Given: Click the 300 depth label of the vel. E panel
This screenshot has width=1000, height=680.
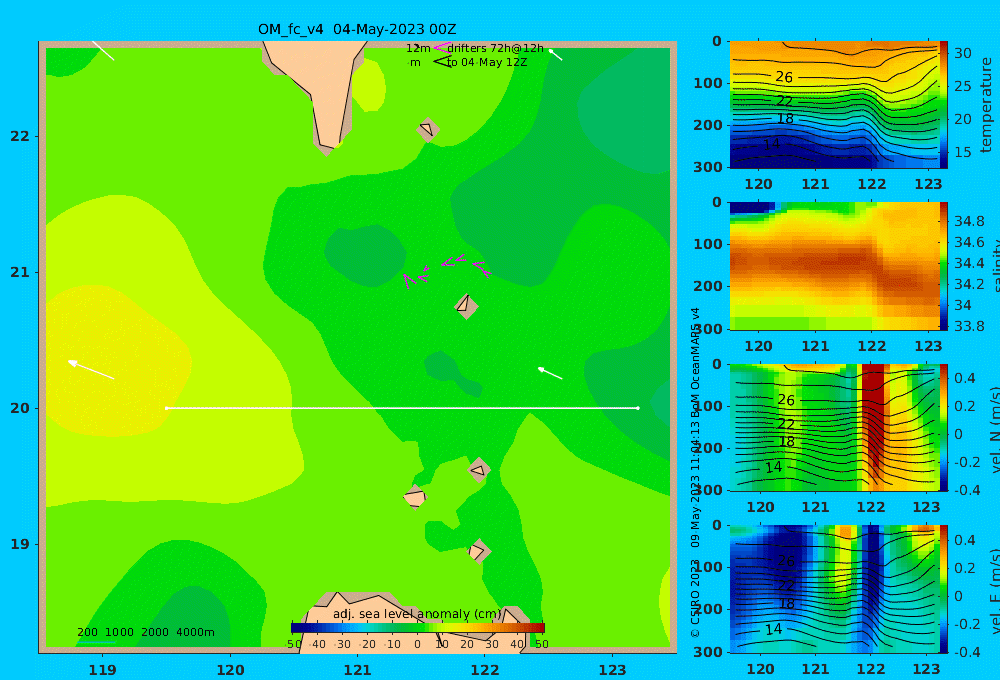Looking at the screenshot, I should [x=708, y=651].
